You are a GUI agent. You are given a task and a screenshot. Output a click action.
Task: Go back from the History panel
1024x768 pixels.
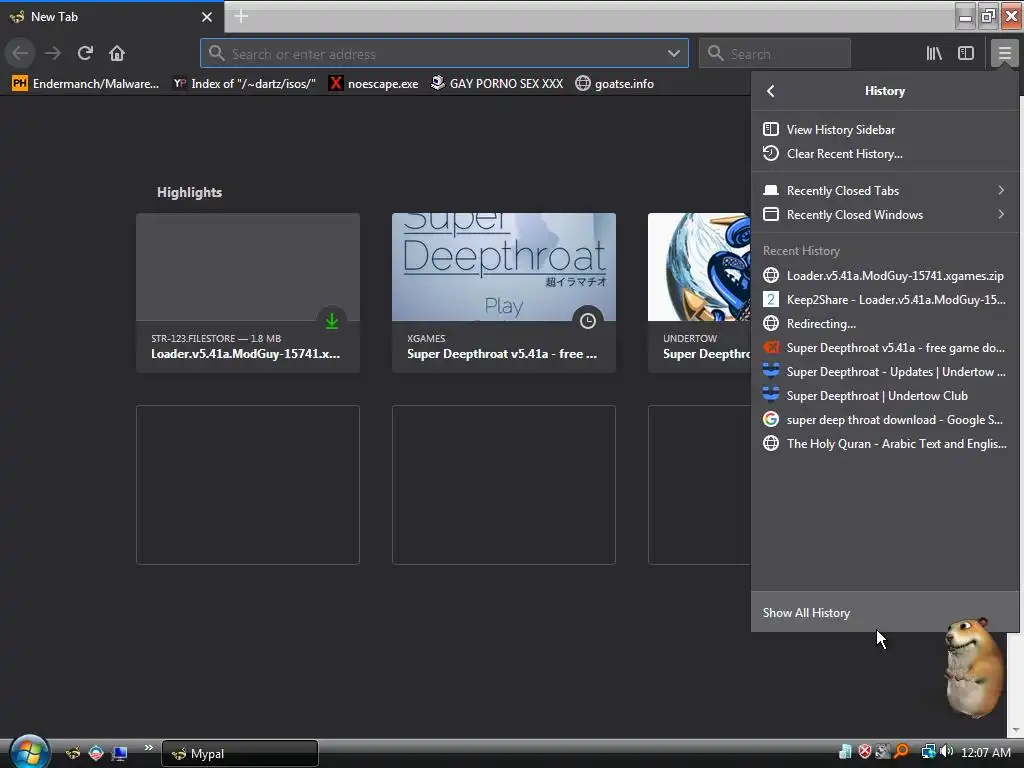point(771,91)
